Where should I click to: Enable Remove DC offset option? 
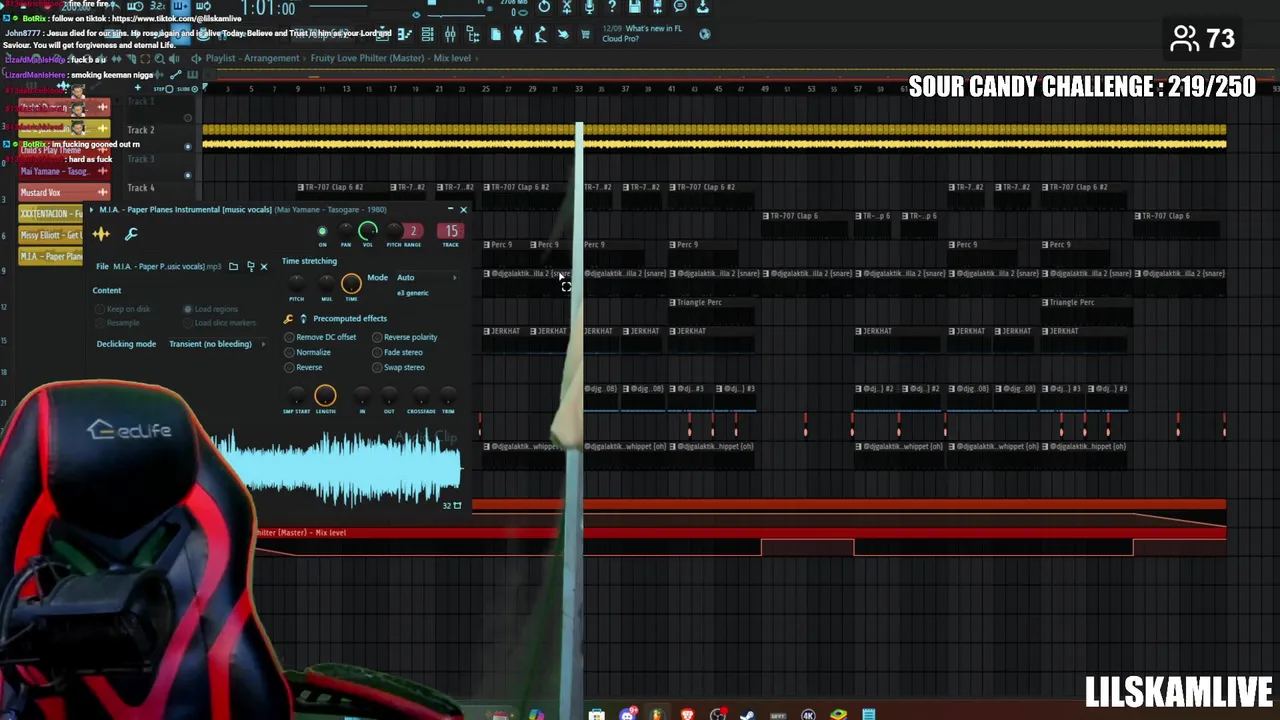tap(320, 337)
